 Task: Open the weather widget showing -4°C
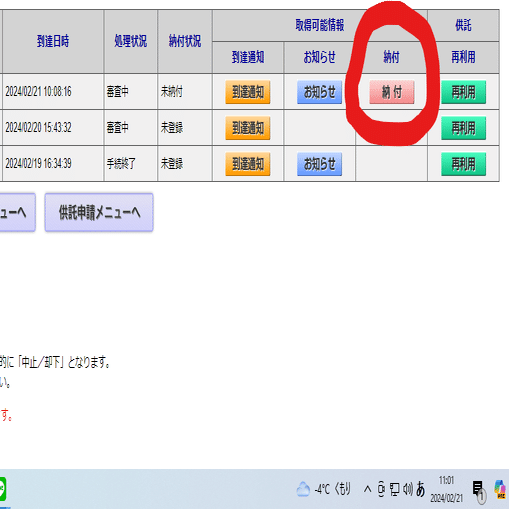pos(323,489)
